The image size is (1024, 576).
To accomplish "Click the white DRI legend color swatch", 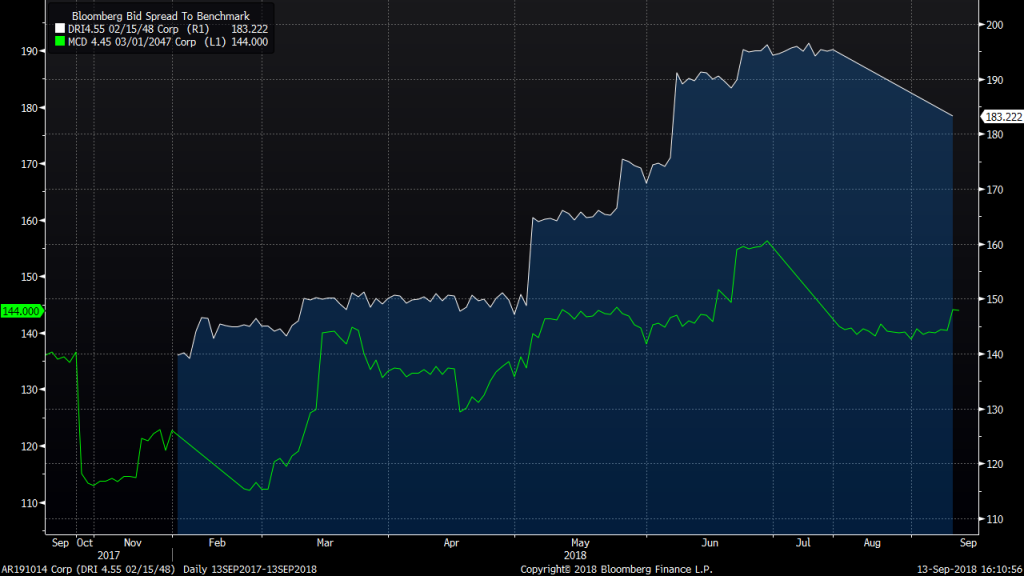I will (x=59, y=29).
